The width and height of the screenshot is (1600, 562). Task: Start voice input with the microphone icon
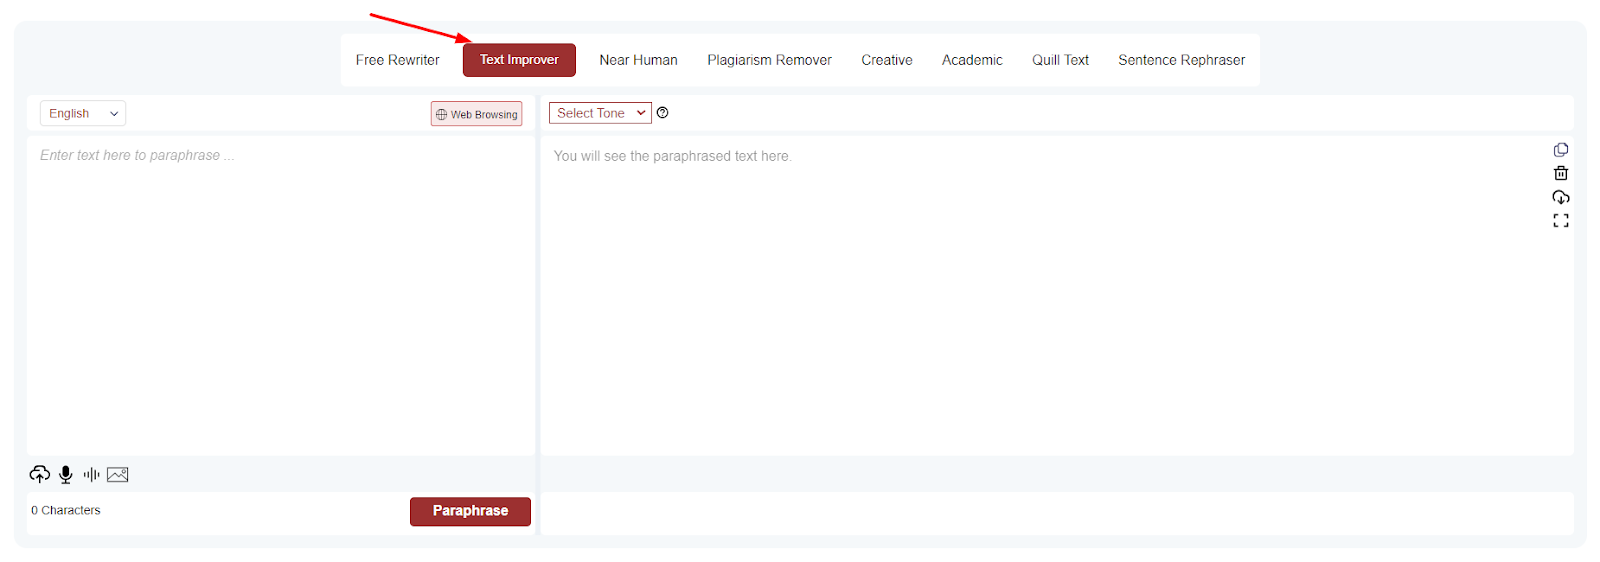pyautogui.click(x=66, y=474)
